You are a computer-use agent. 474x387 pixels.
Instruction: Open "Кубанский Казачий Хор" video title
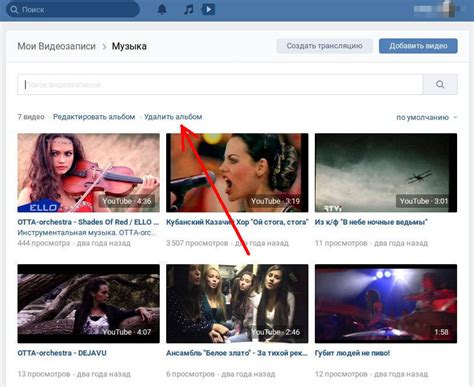click(237, 222)
